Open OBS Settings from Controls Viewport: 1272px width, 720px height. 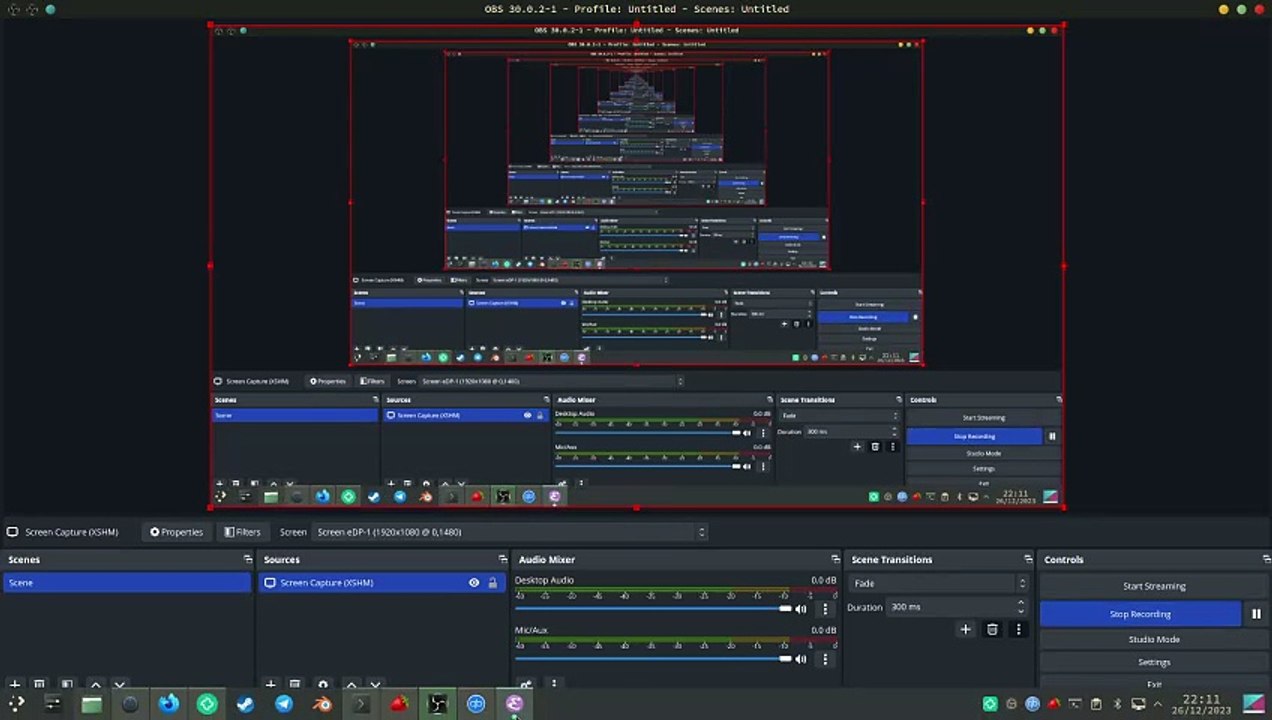[1154, 662]
